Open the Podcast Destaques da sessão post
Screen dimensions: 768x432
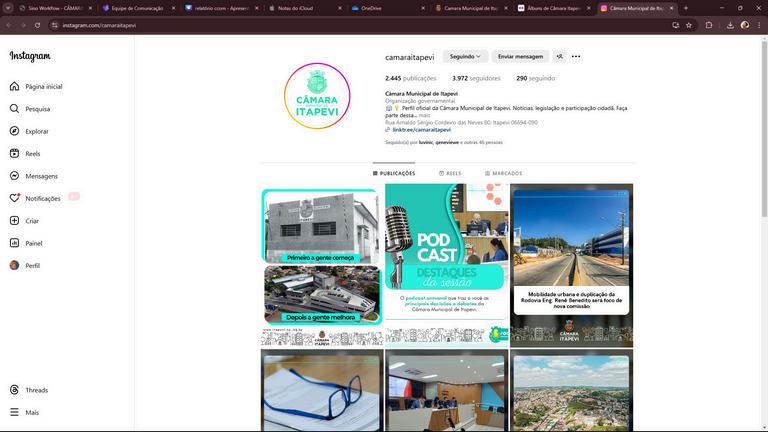[447, 265]
